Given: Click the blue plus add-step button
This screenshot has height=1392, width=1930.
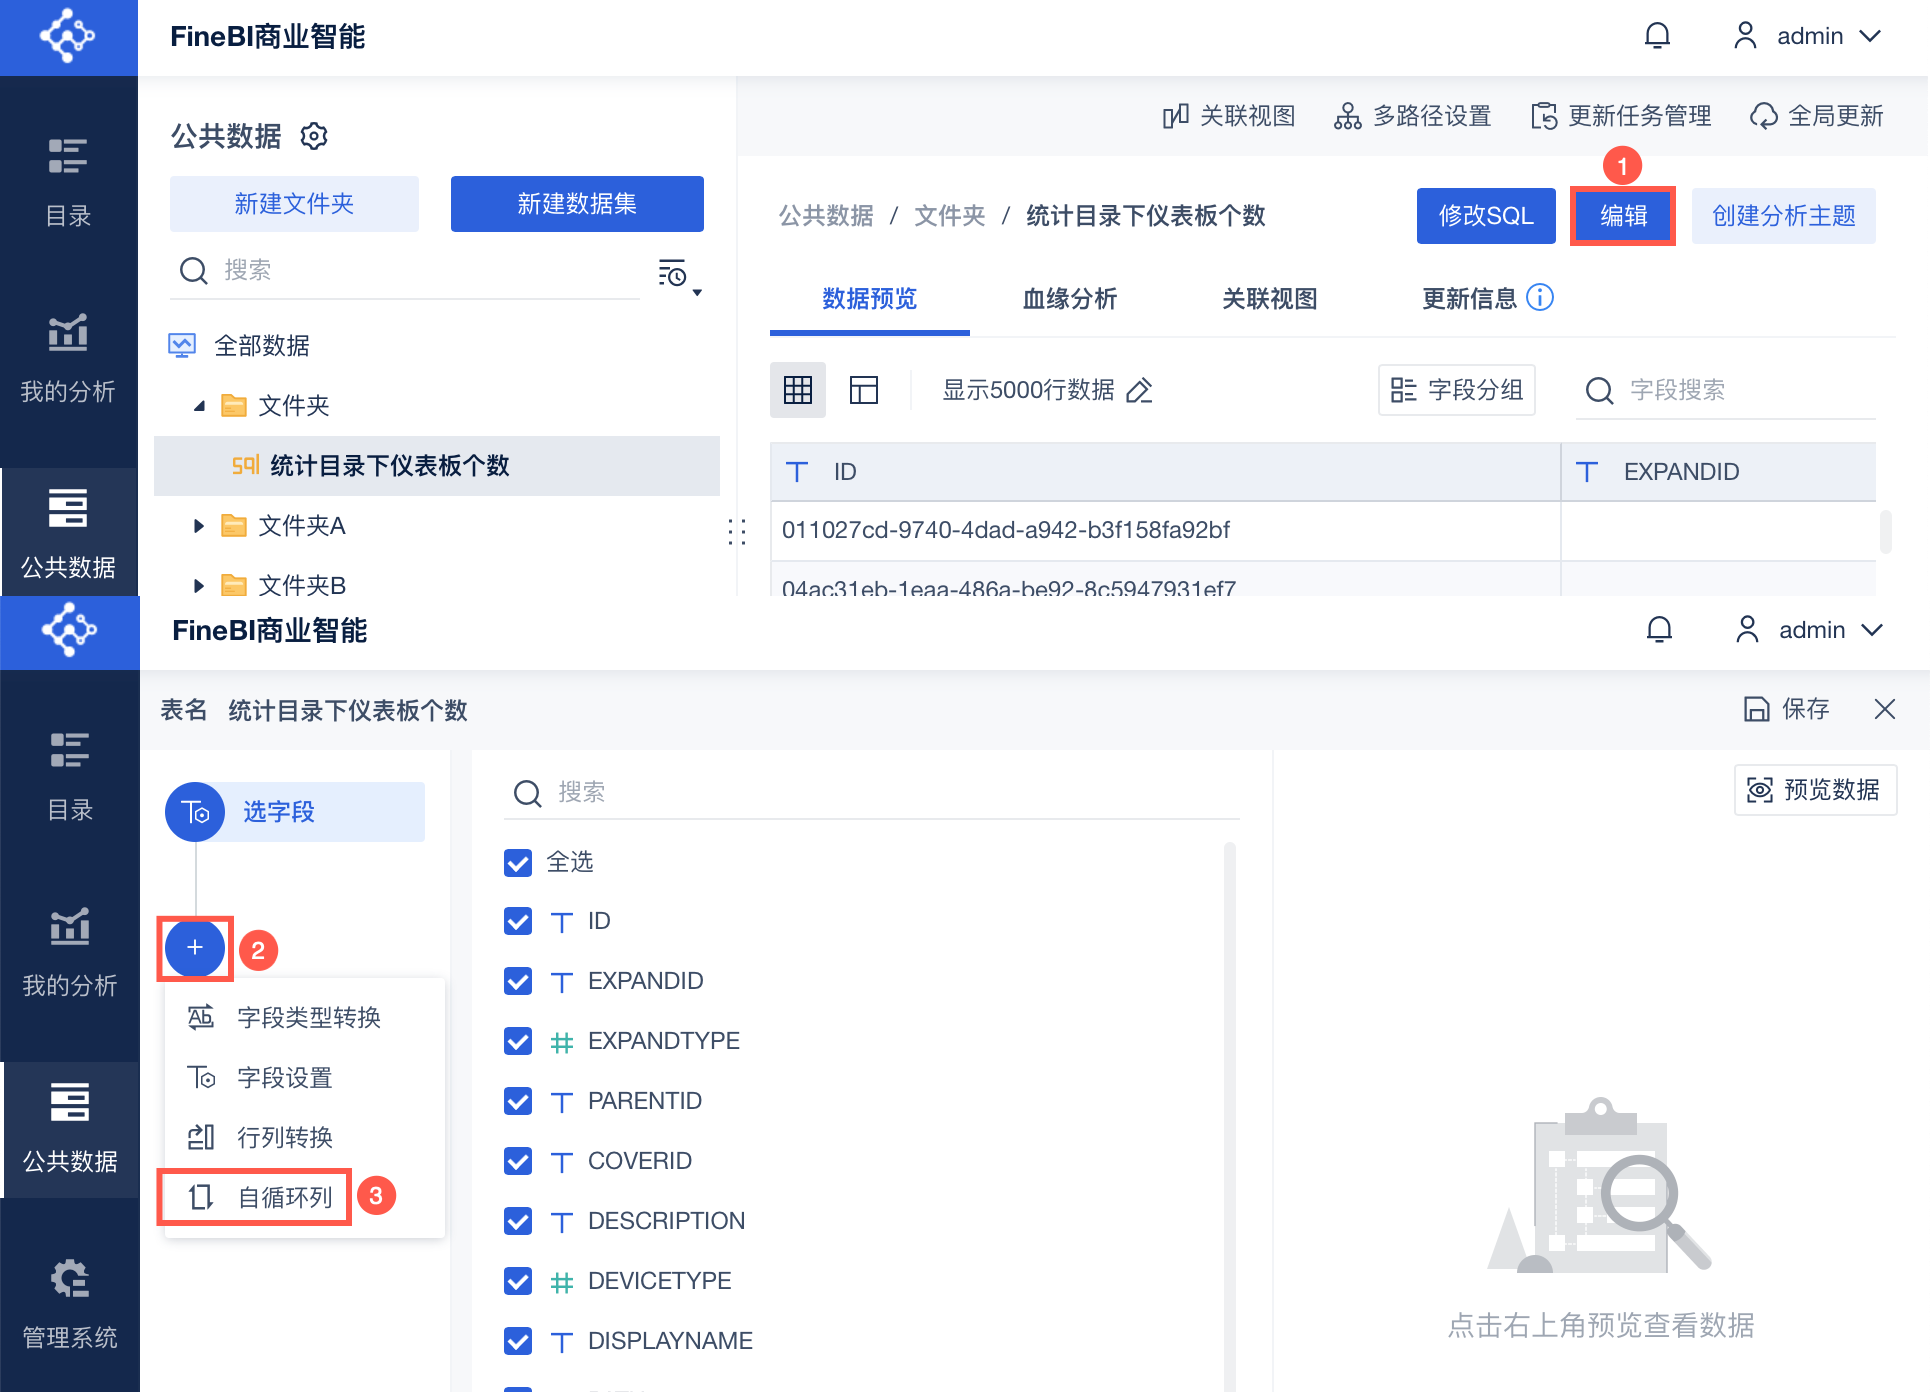Looking at the screenshot, I should click(x=195, y=948).
